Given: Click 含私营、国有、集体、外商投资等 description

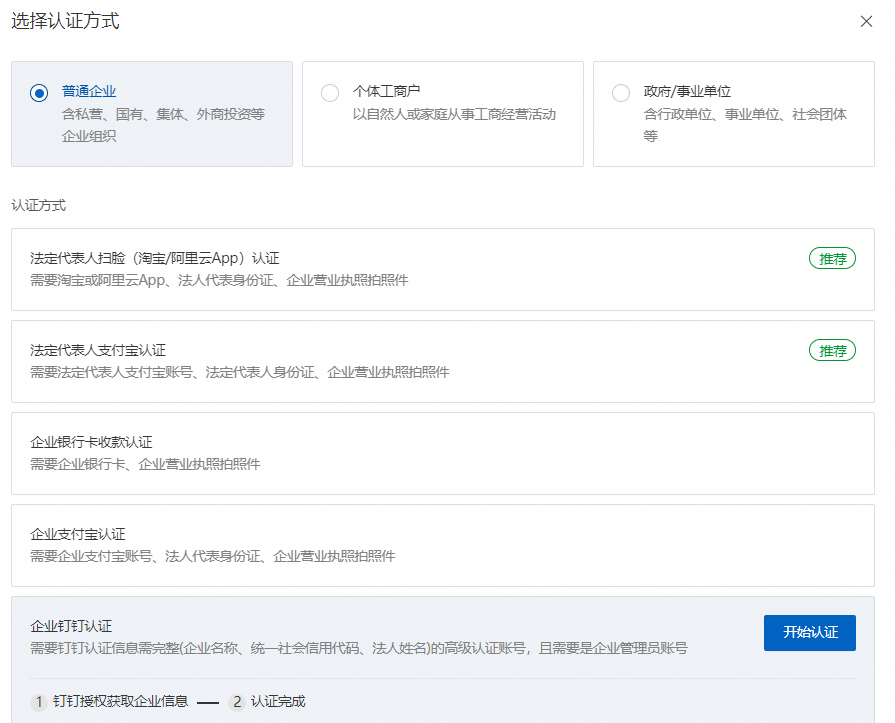Looking at the screenshot, I should 163,125.
